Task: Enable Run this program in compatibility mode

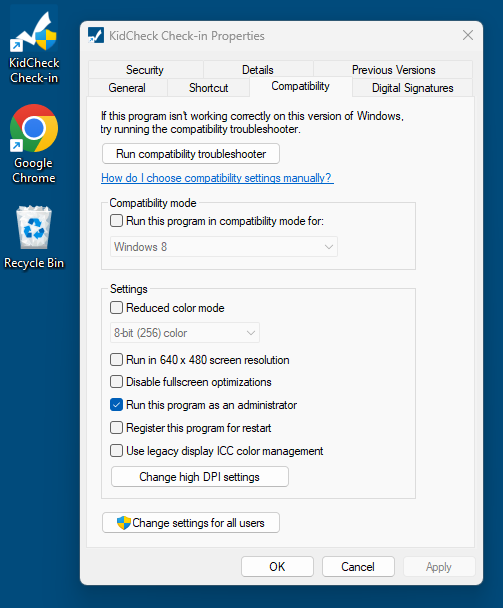Action: [116, 221]
